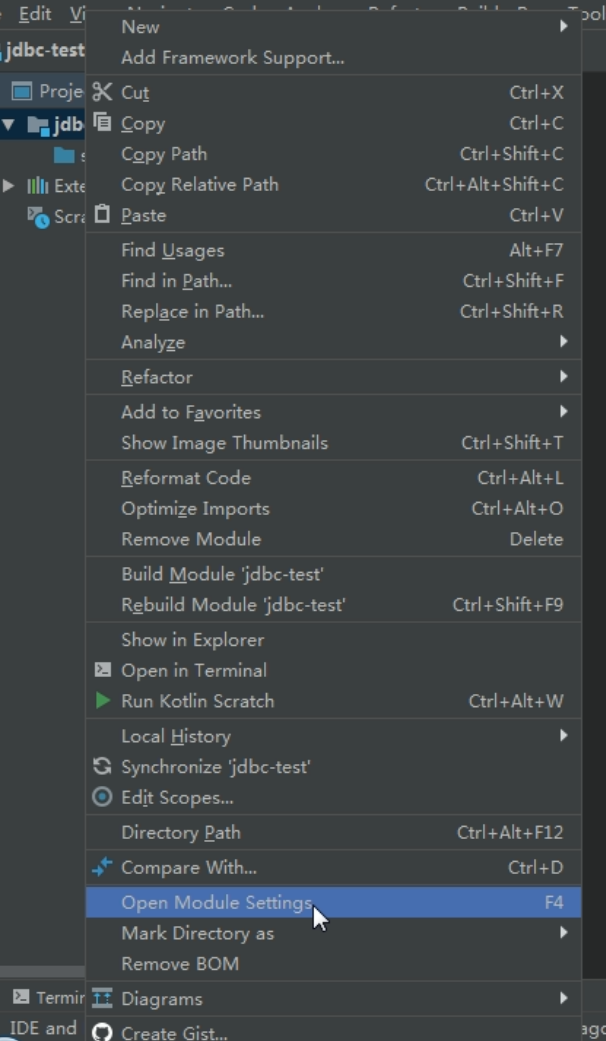
Task: Click the Paste clipboard icon
Action: point(102,214)
